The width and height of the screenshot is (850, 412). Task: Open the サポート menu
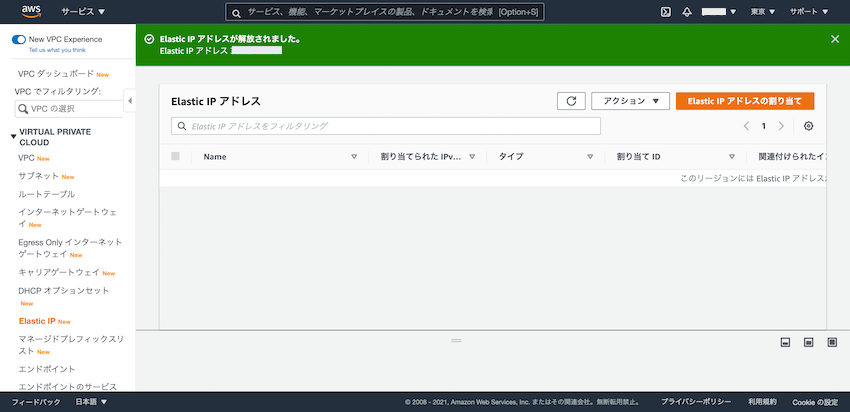click(x=809, y=11)
